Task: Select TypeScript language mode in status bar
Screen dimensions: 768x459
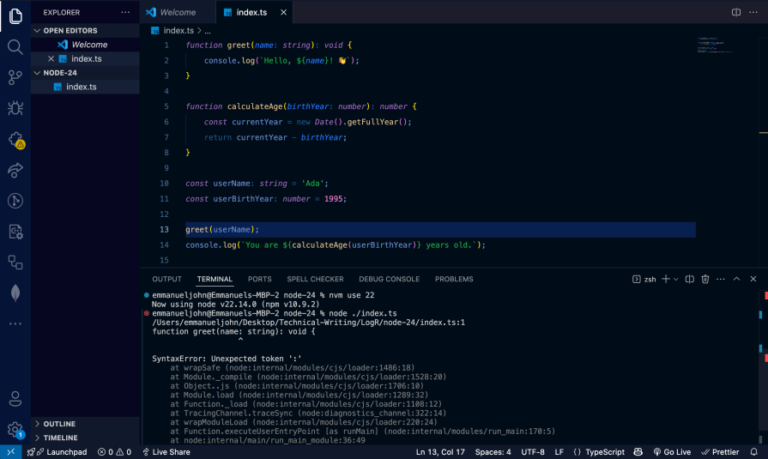Action: click(599, 452)
